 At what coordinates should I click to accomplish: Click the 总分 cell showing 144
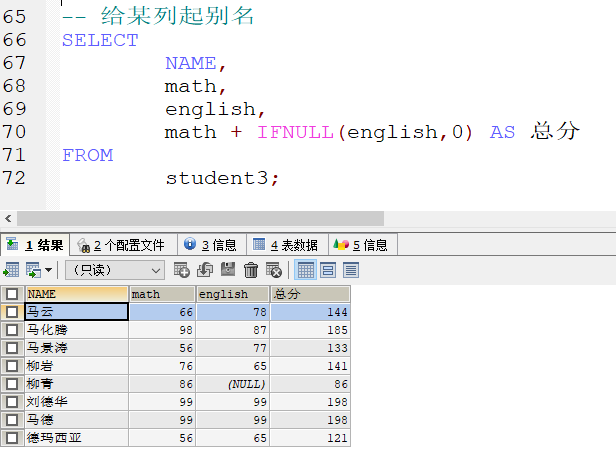tap(310, 312)
